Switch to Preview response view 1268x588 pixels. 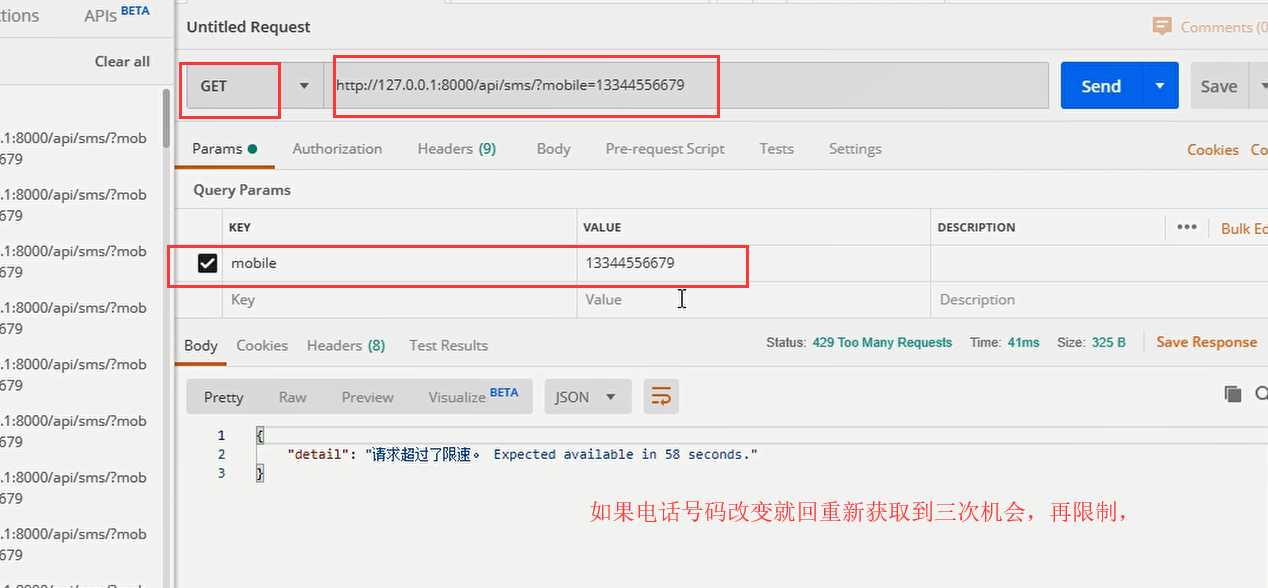[x=367, y=397]
